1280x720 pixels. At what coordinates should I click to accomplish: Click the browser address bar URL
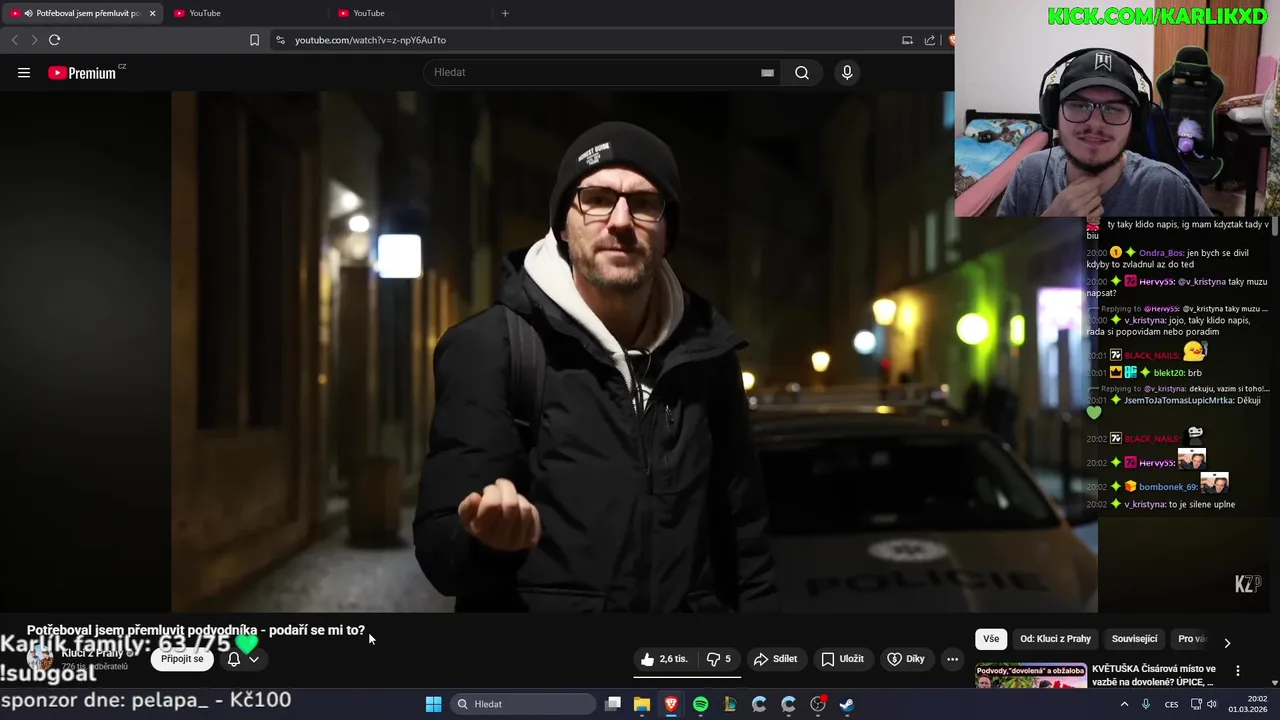370,40
